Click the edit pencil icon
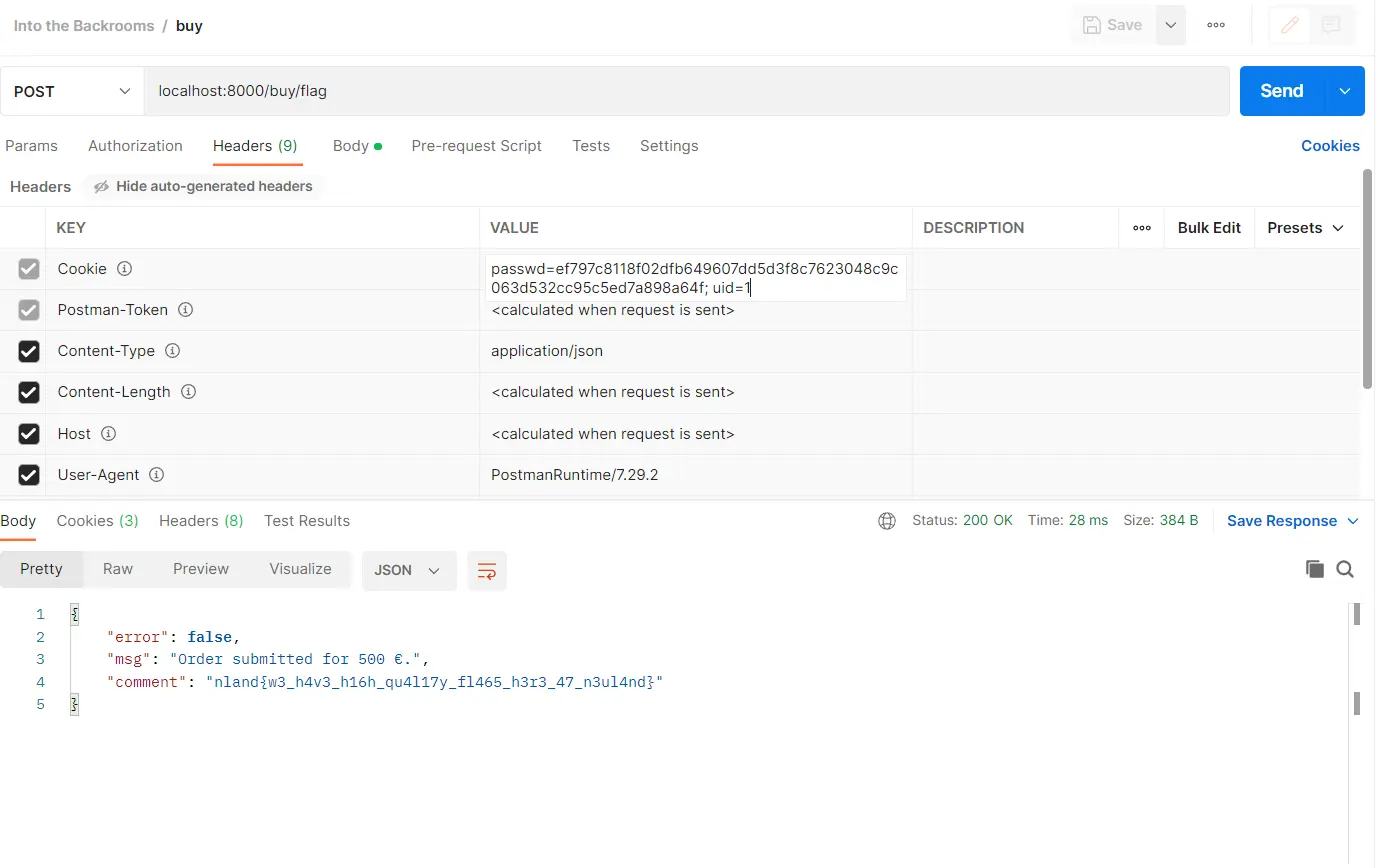The width and height of the screenshot is (1381, 868). coord(1289,26)
